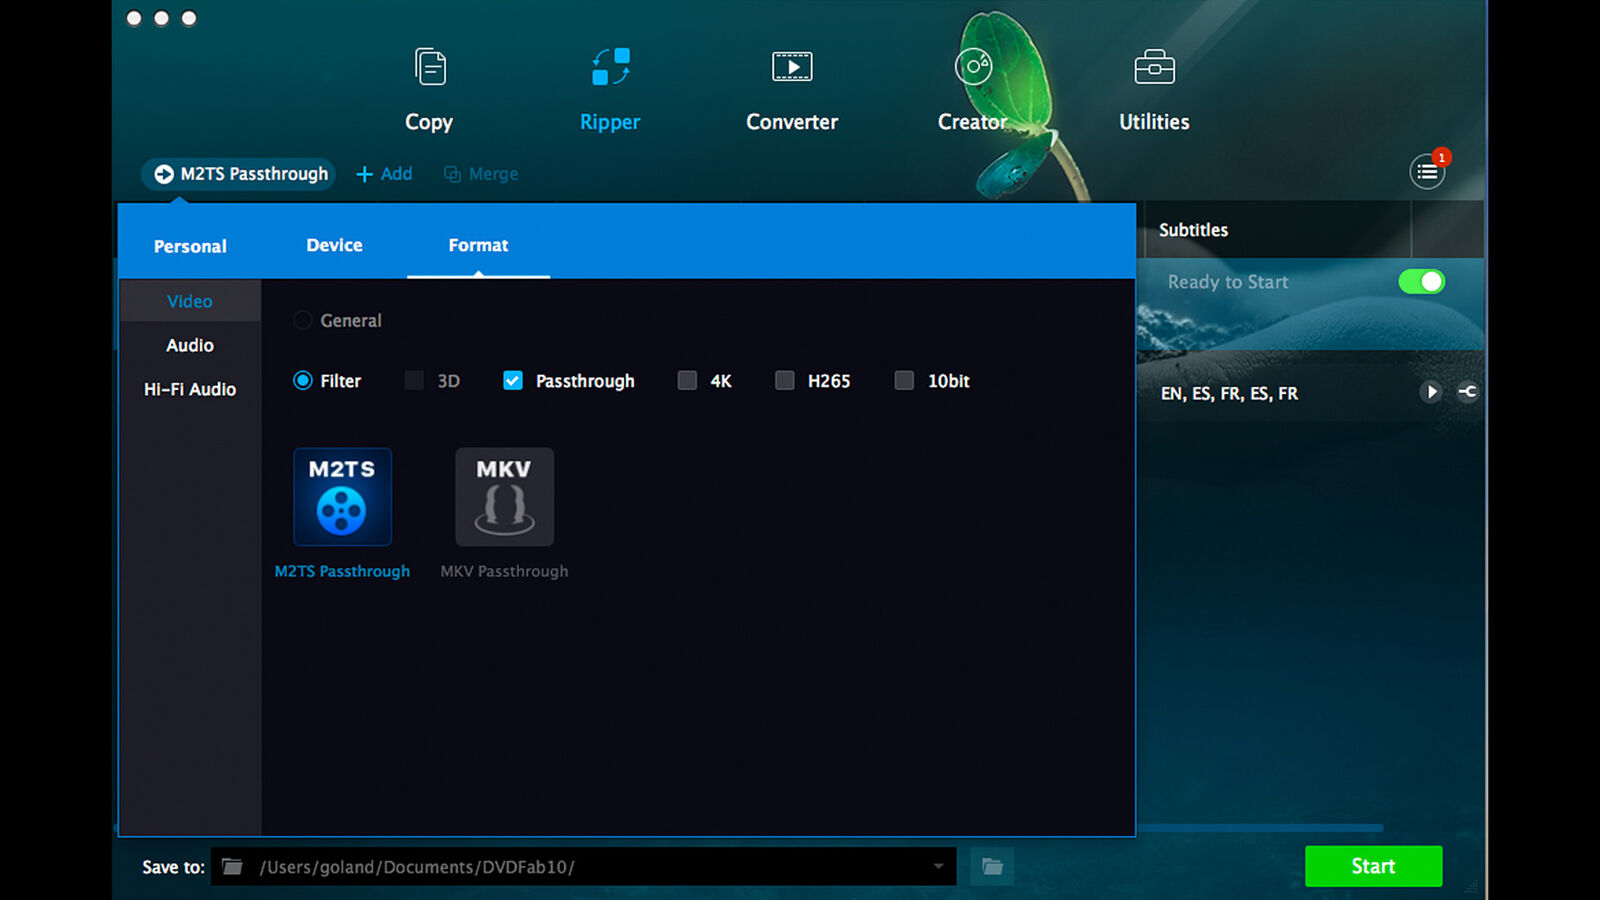Disable the Ready to Start toggle

pos(1422,282)
